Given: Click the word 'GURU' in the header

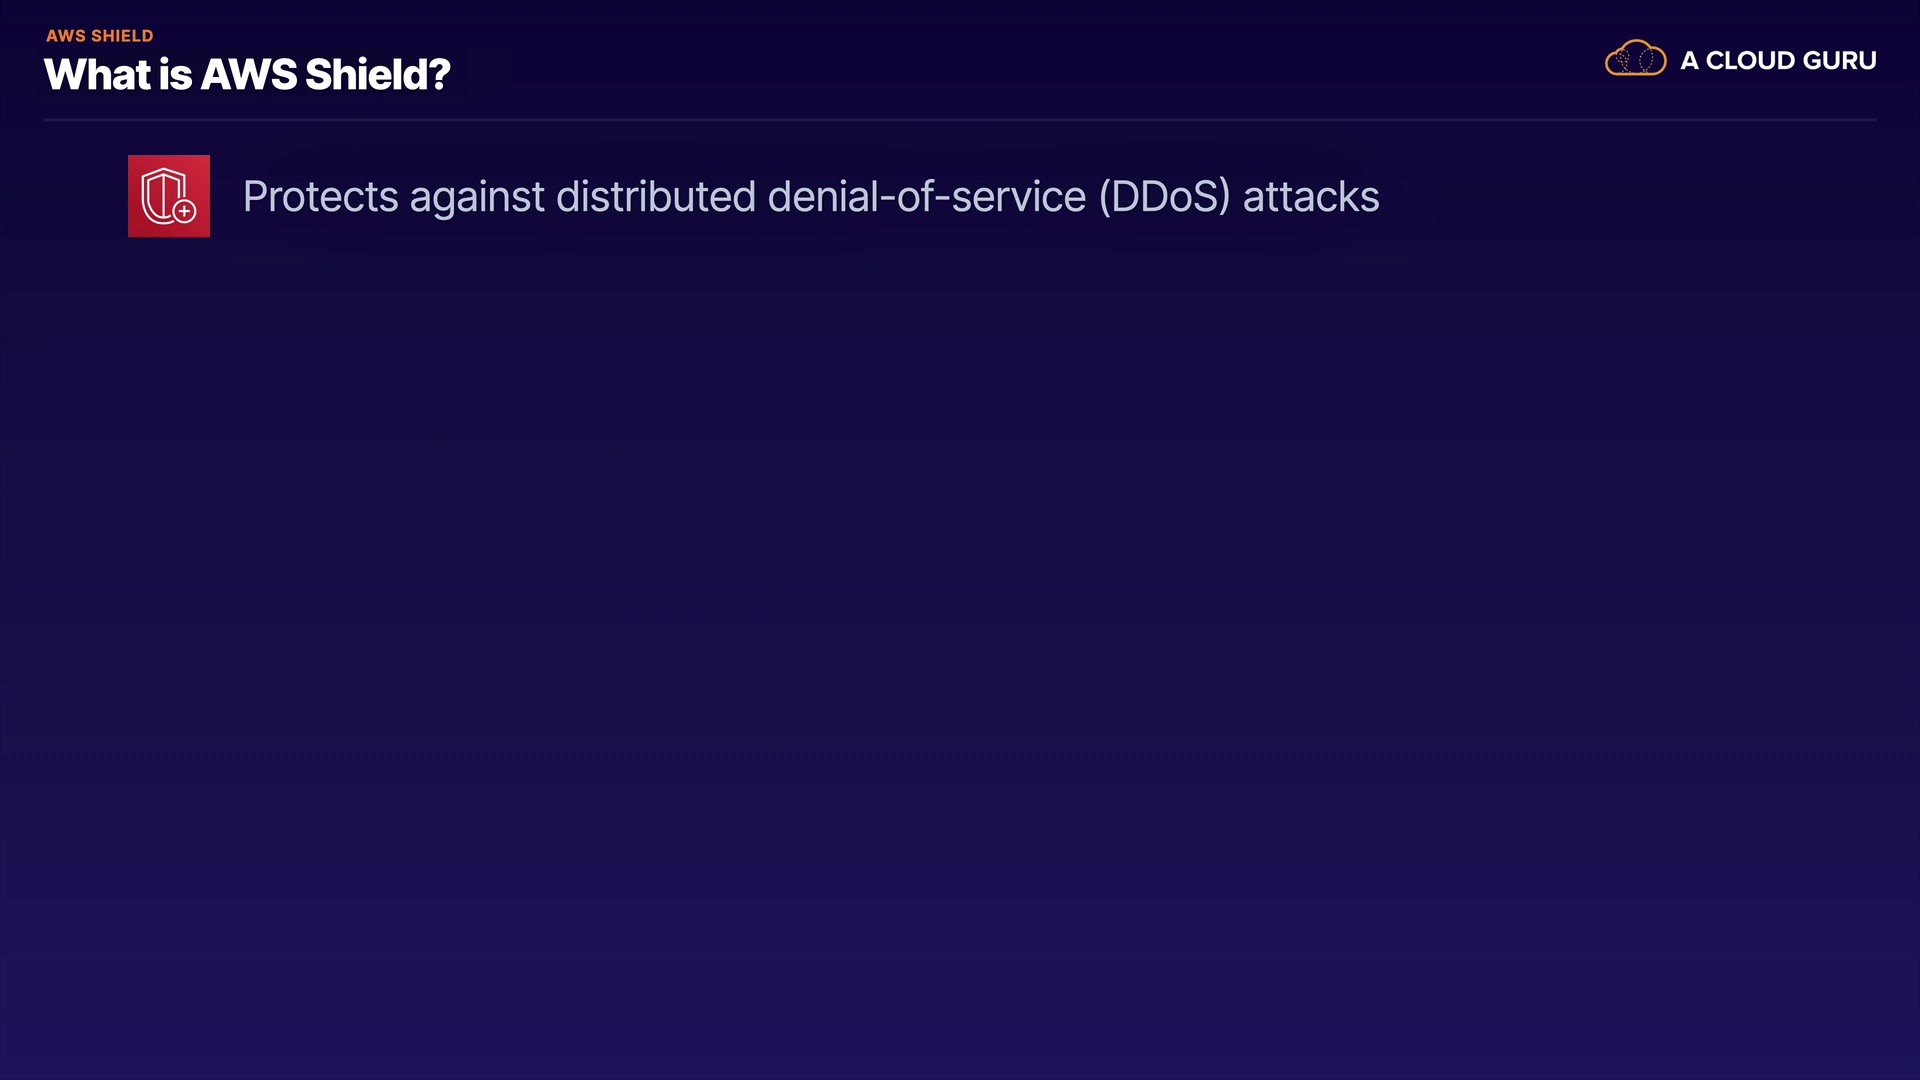Looking at the screenshot, I should 1839,61.
